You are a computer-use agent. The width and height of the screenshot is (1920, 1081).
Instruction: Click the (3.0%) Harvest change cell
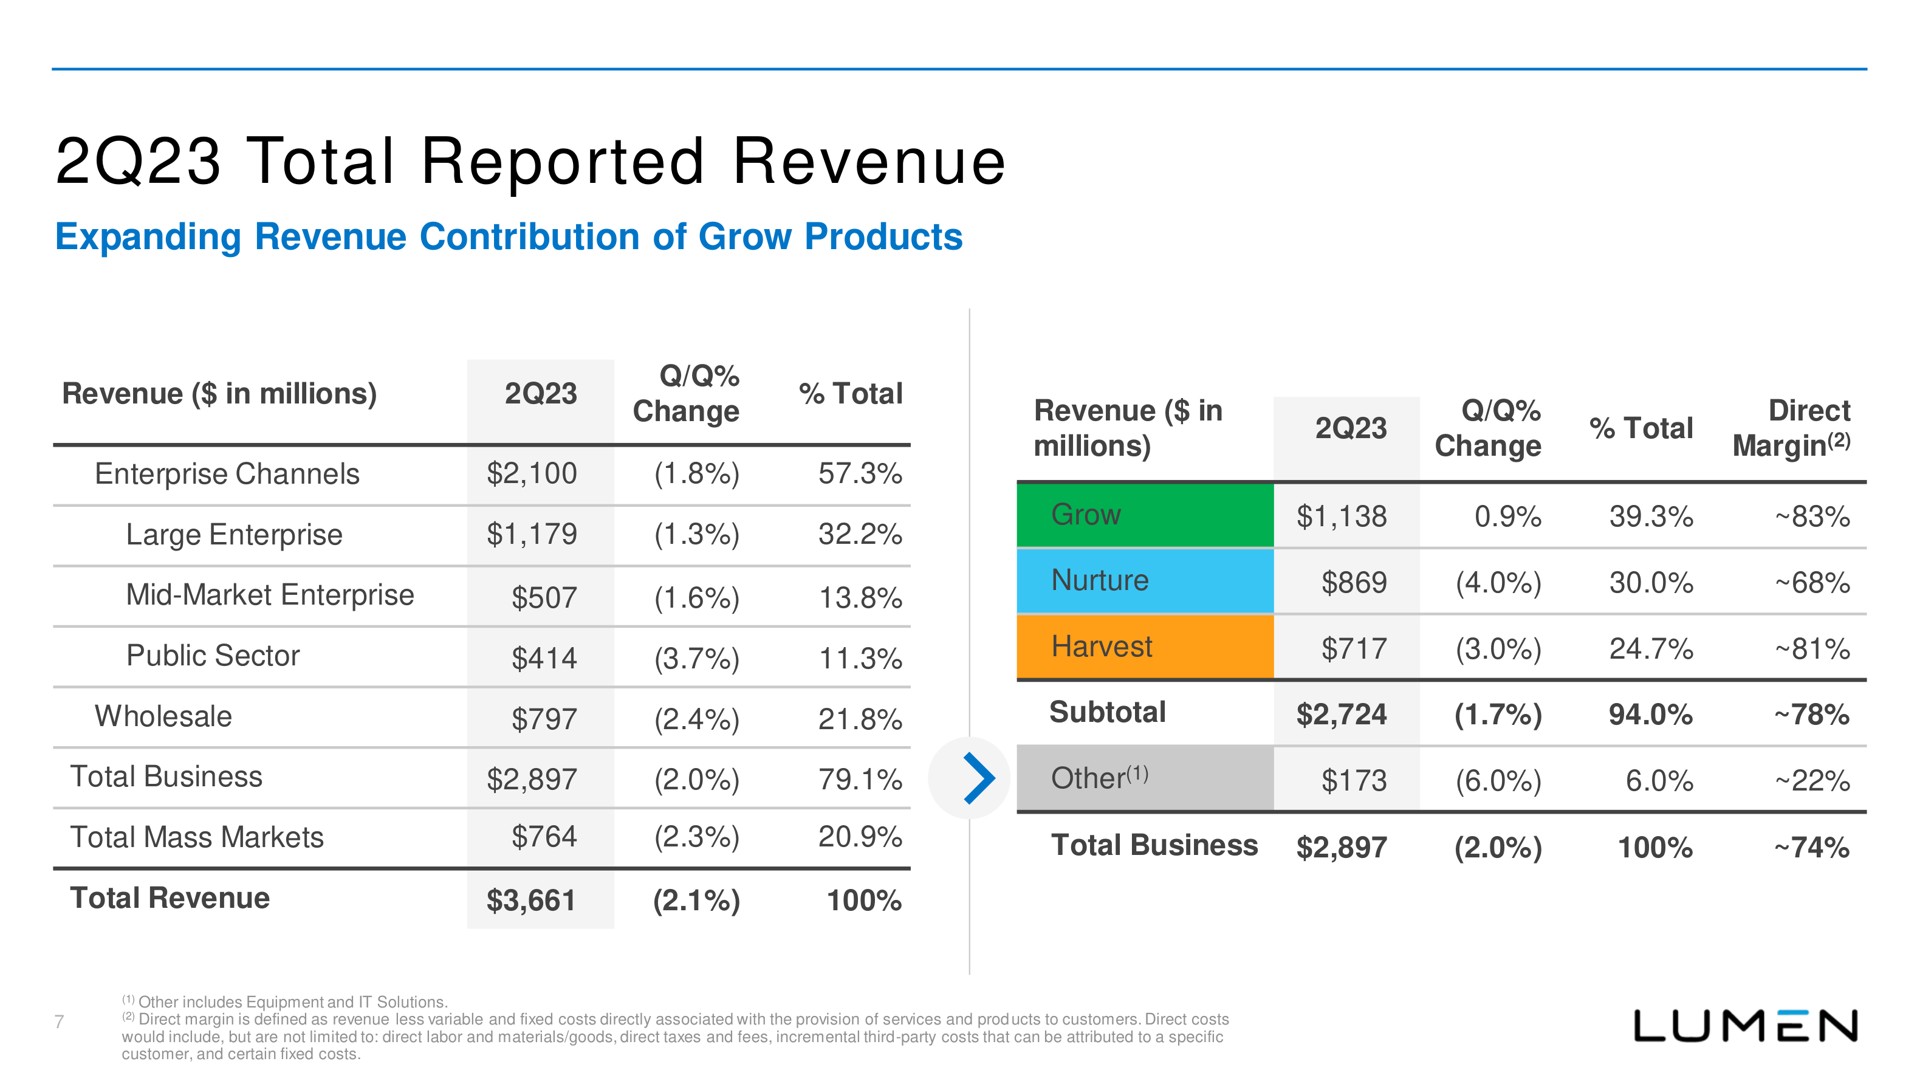[x=1499, y=649]
